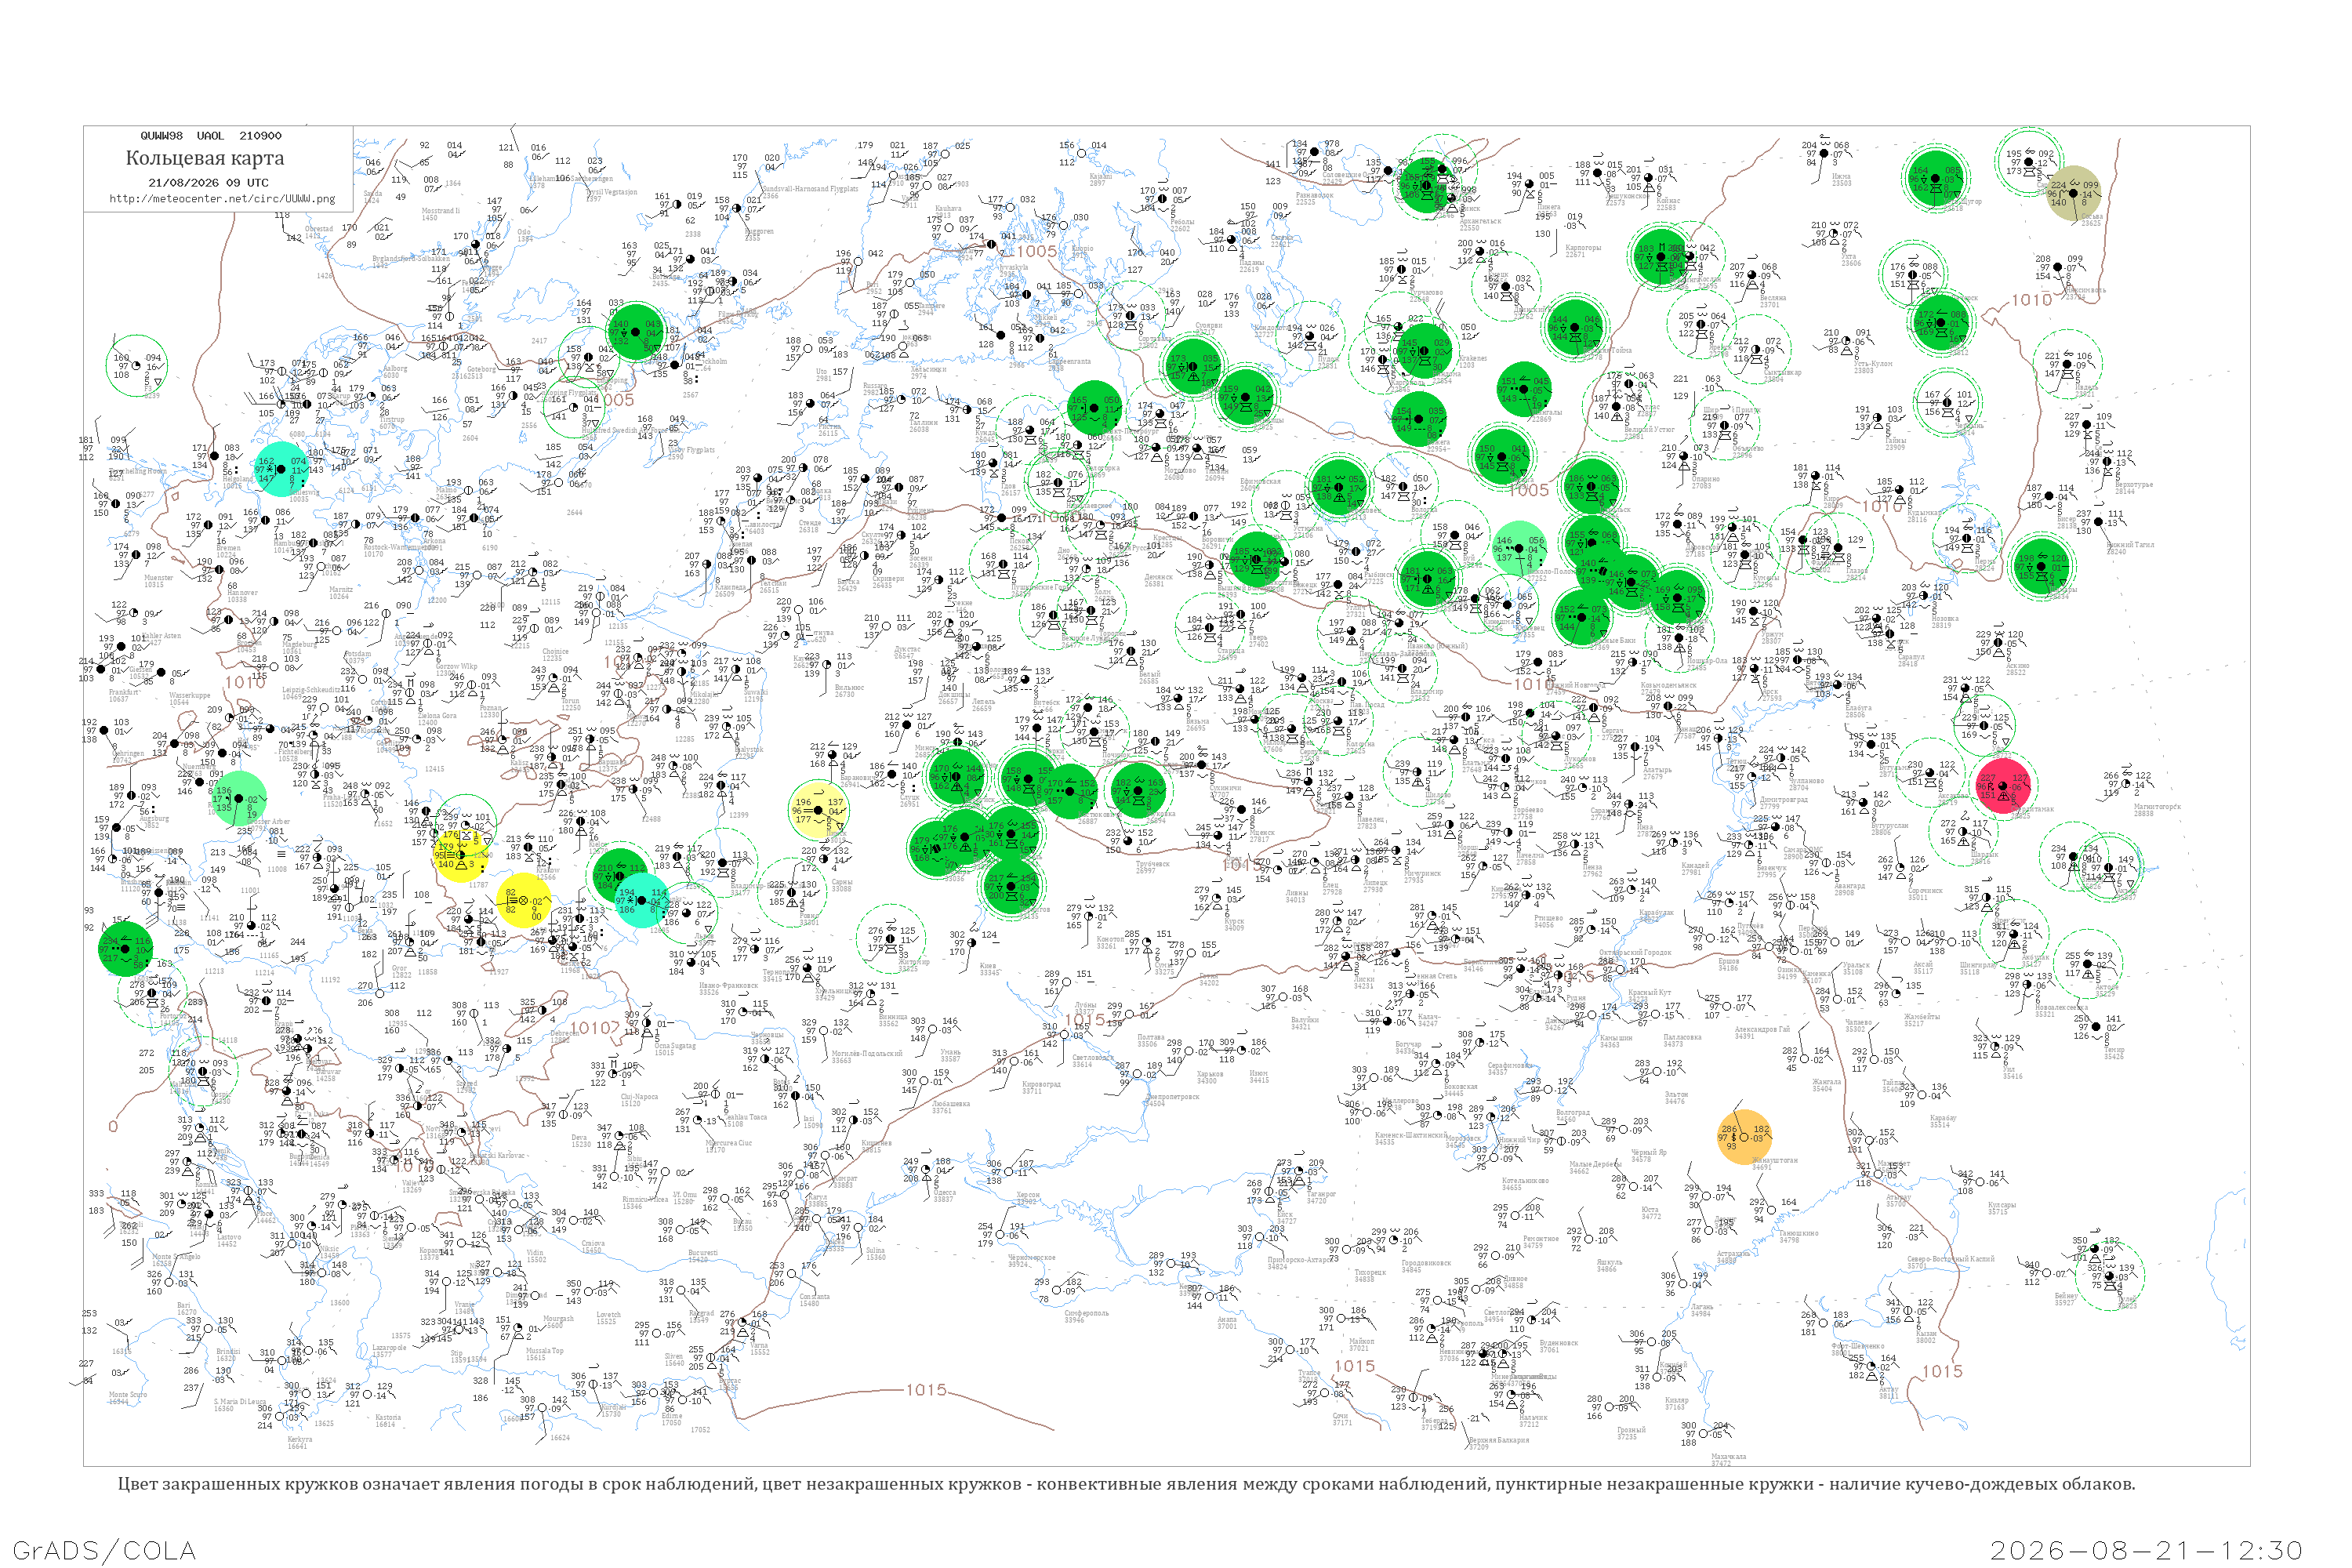This screenshot has width=2352, height=1568.
Task: Click the date "21/08/2026 09 UTC"
Action: (208, 183)
